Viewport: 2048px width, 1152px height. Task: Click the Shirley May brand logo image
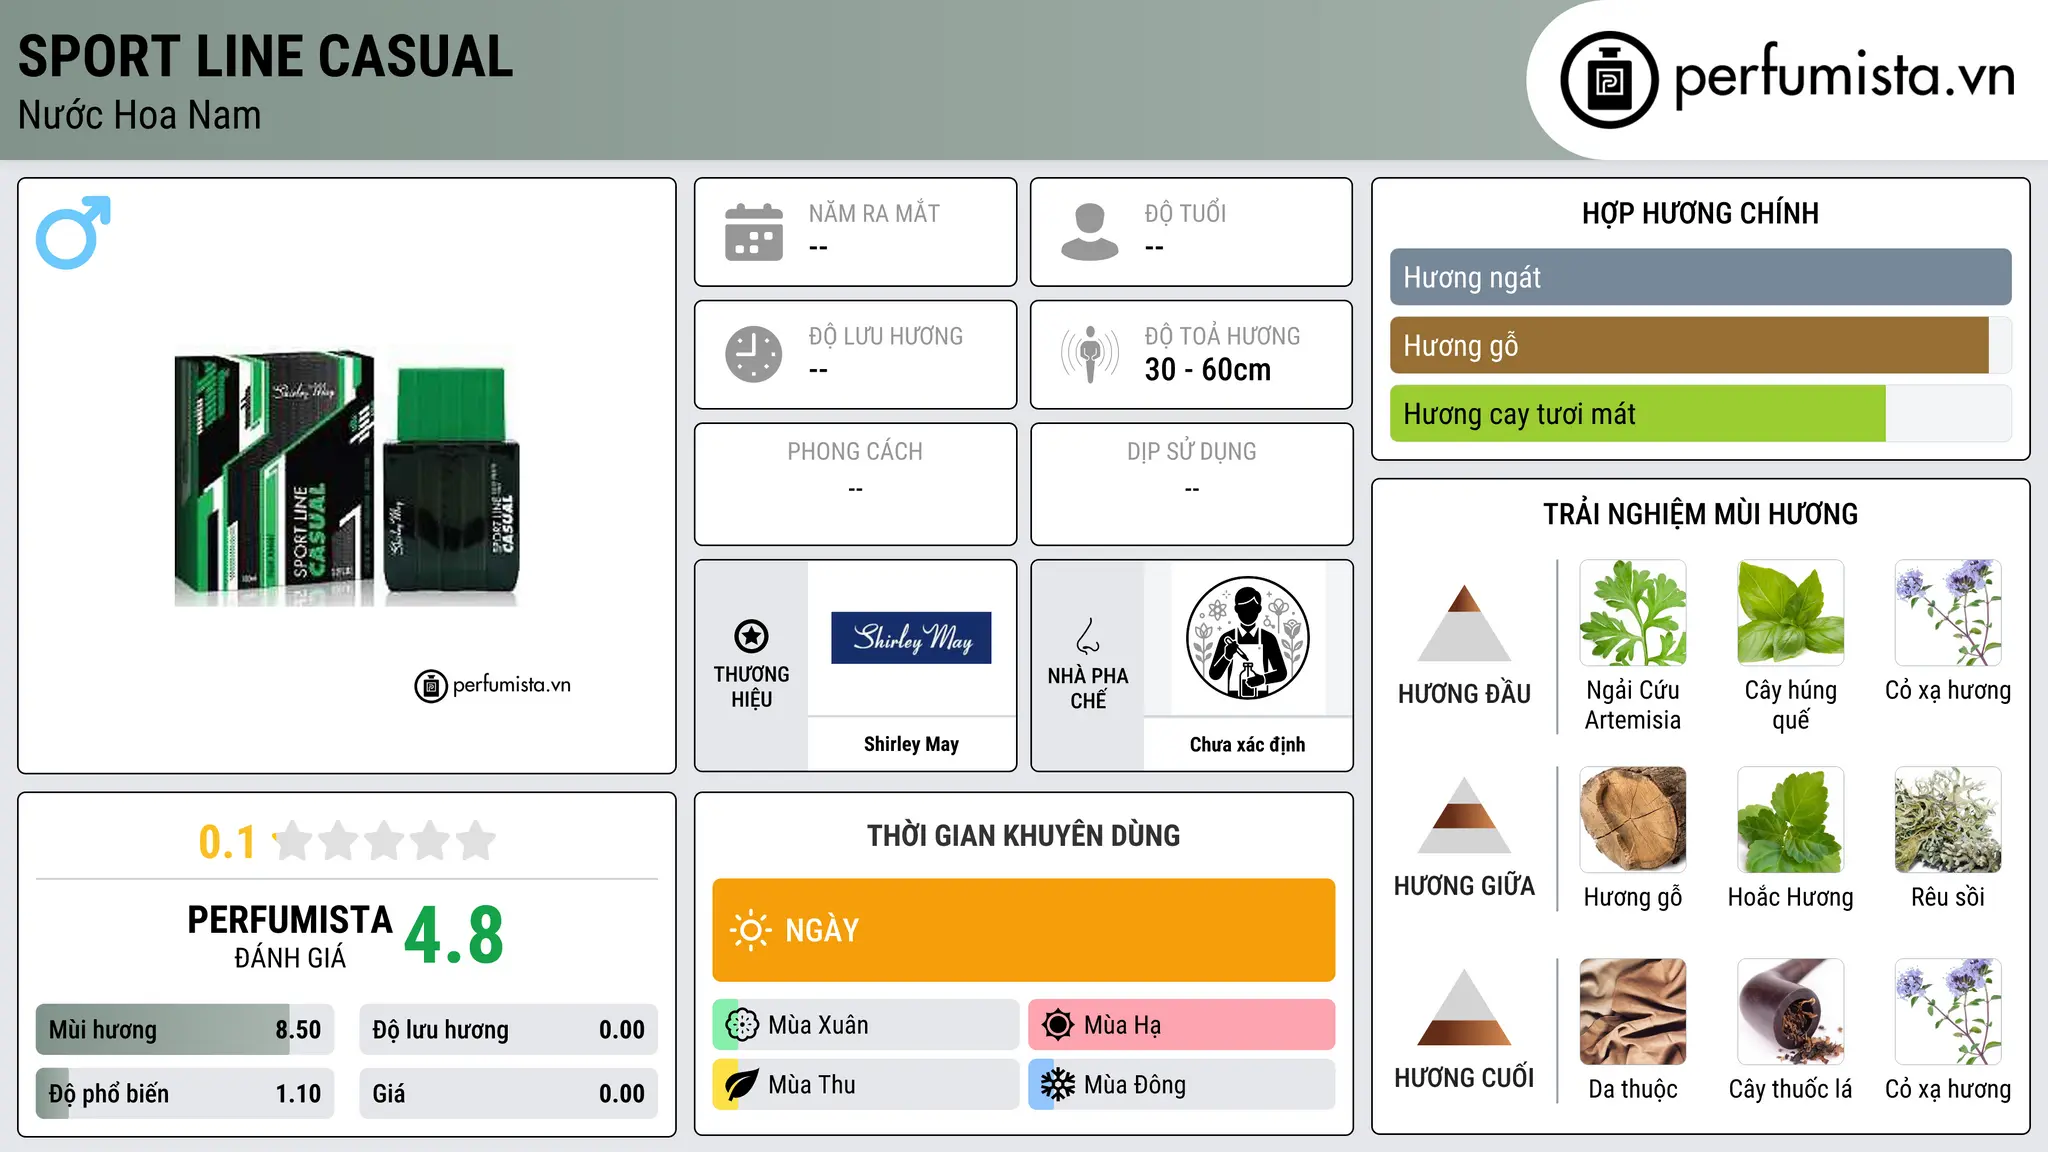tap(911, 638)
